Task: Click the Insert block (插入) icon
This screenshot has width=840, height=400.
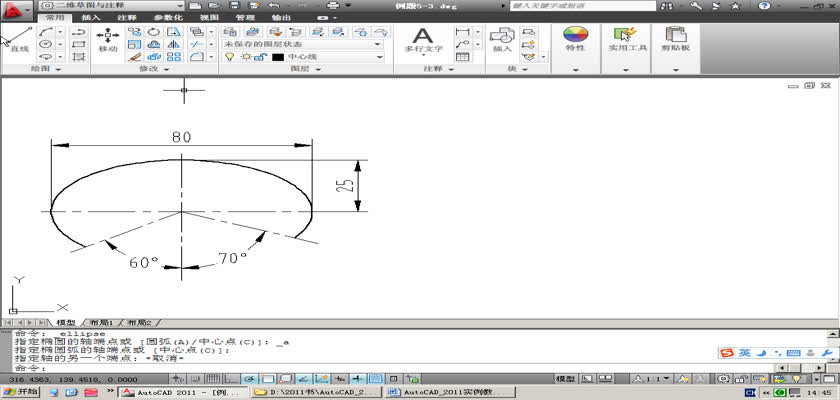Action: point(502,40)
